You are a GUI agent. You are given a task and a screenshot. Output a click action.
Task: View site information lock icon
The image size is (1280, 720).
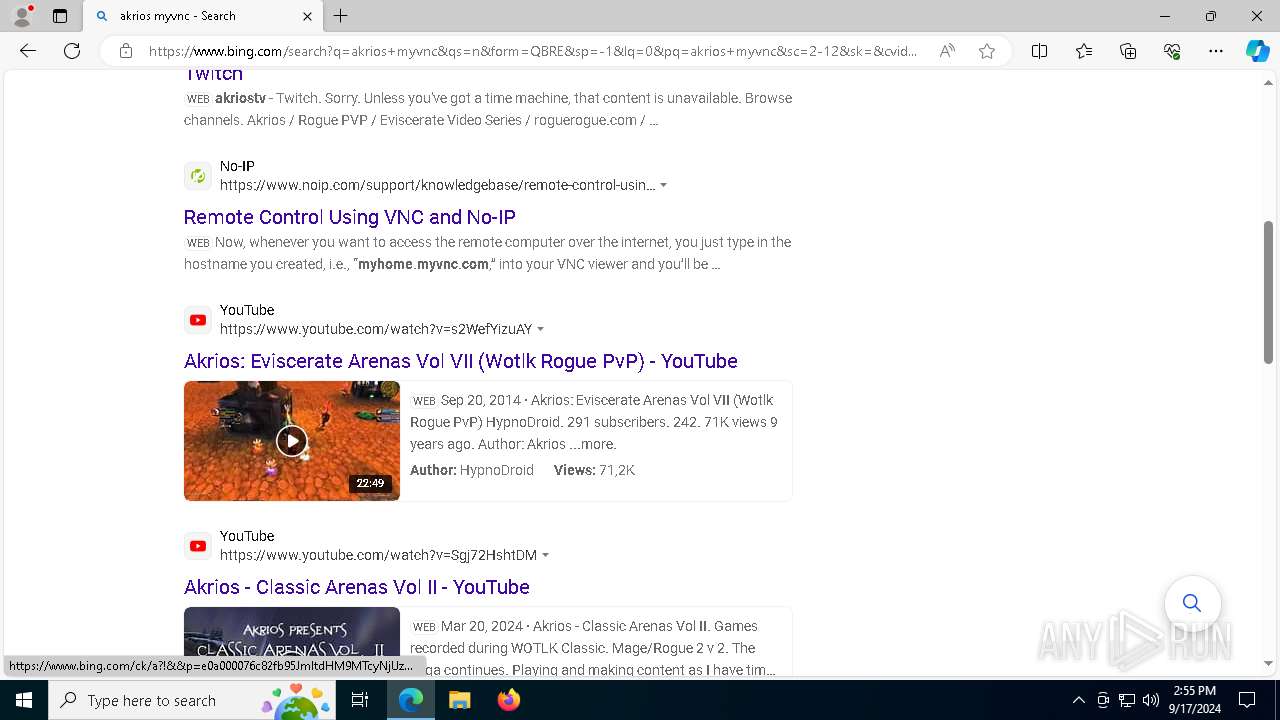click(126, 51)
